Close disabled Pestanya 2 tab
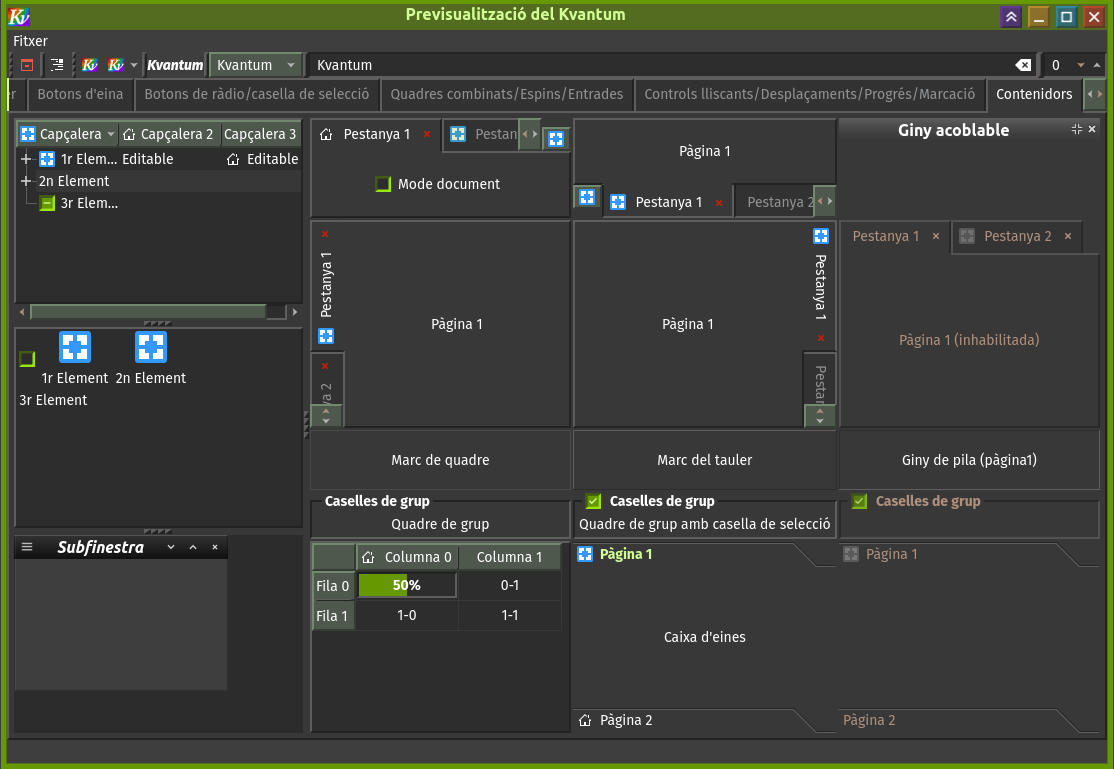1114x769 pixels. tap(1068, 236)
